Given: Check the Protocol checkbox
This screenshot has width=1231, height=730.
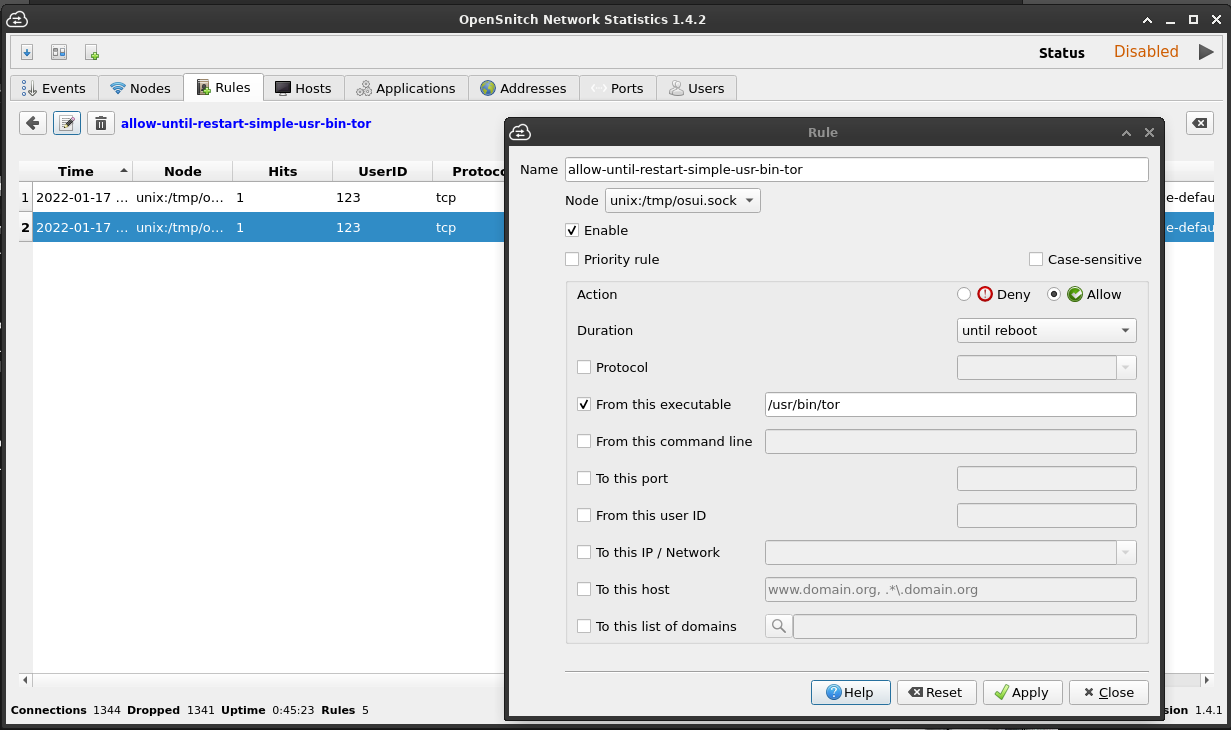Looking at the screenshot, I should 584,368.
